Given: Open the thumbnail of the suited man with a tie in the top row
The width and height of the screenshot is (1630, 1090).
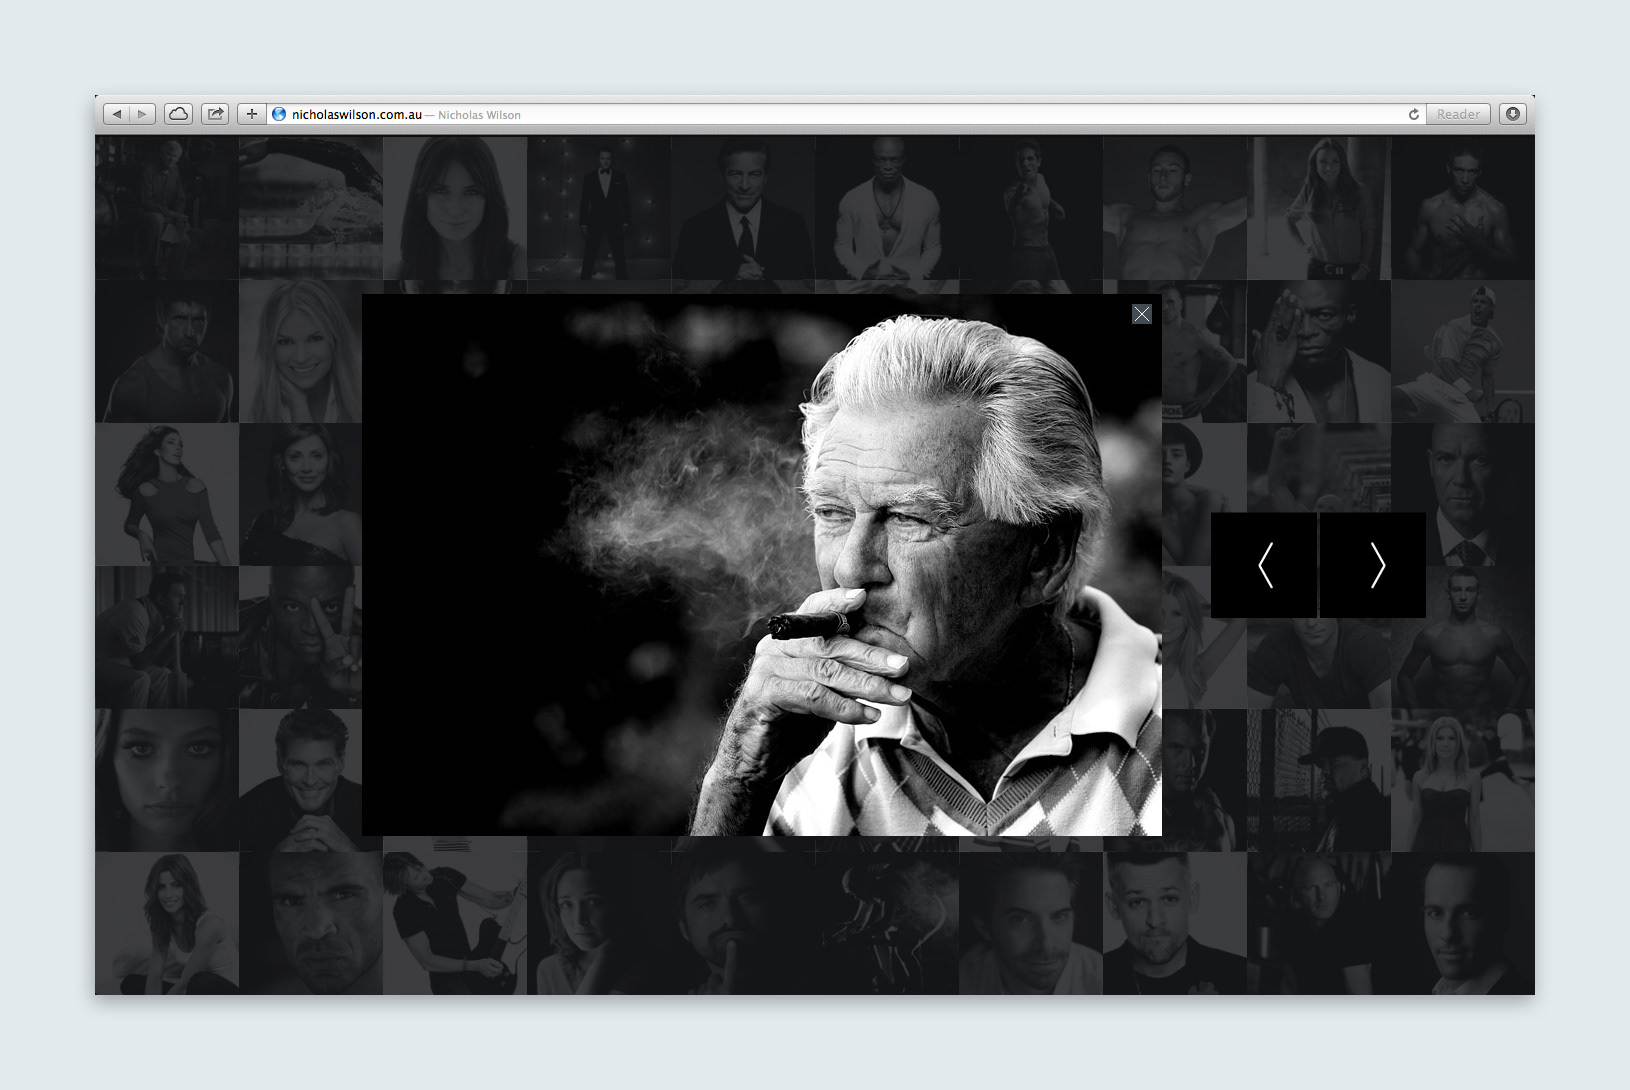Looking at the screenshot, I should pyautogui.click(x=743, y=208).
